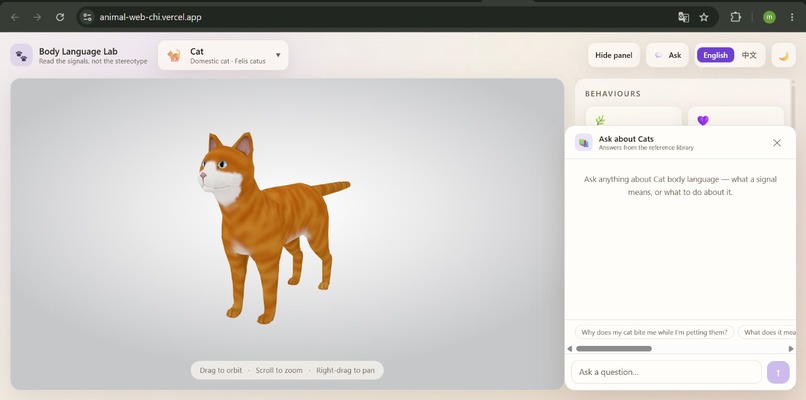Open the Chrome three-dot menu
This screenshot has height=400, width=806.
point(792,17)
